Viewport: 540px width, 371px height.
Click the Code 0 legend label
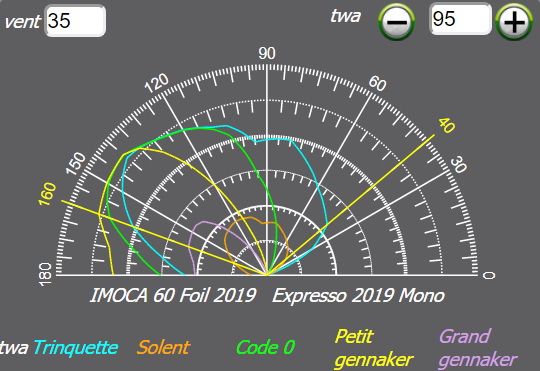[266, 347]
